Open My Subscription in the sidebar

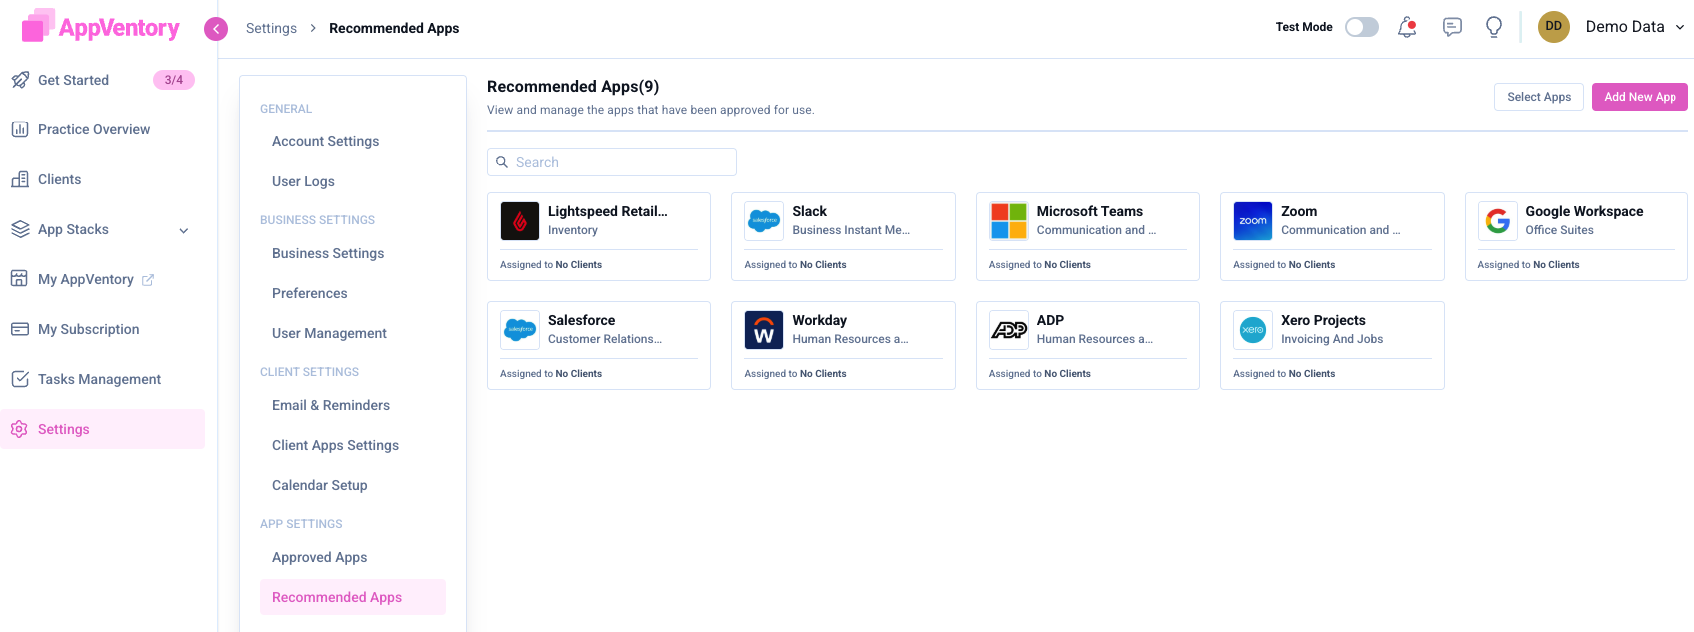[x=88, y=329]
